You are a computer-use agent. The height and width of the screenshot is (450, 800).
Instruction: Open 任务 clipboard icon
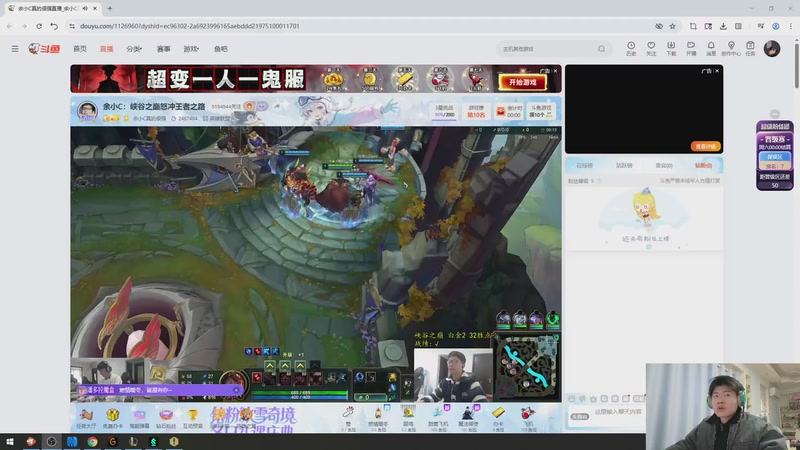750,48
